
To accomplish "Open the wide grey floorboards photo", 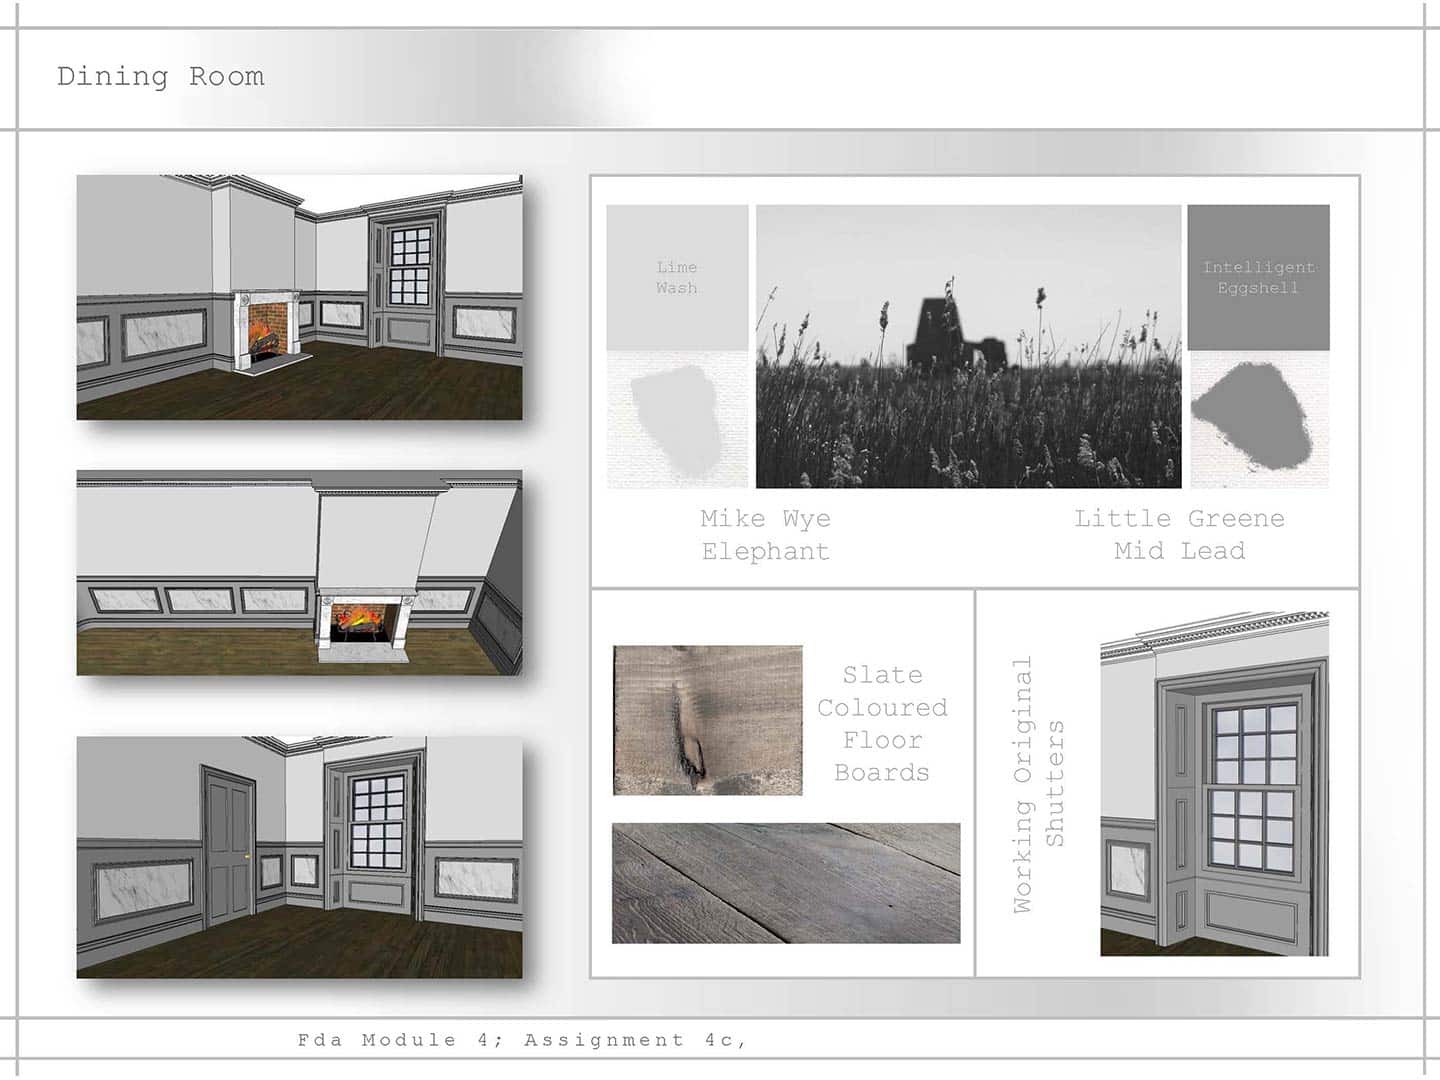I will pyautogui.click(x=785, y=883).
